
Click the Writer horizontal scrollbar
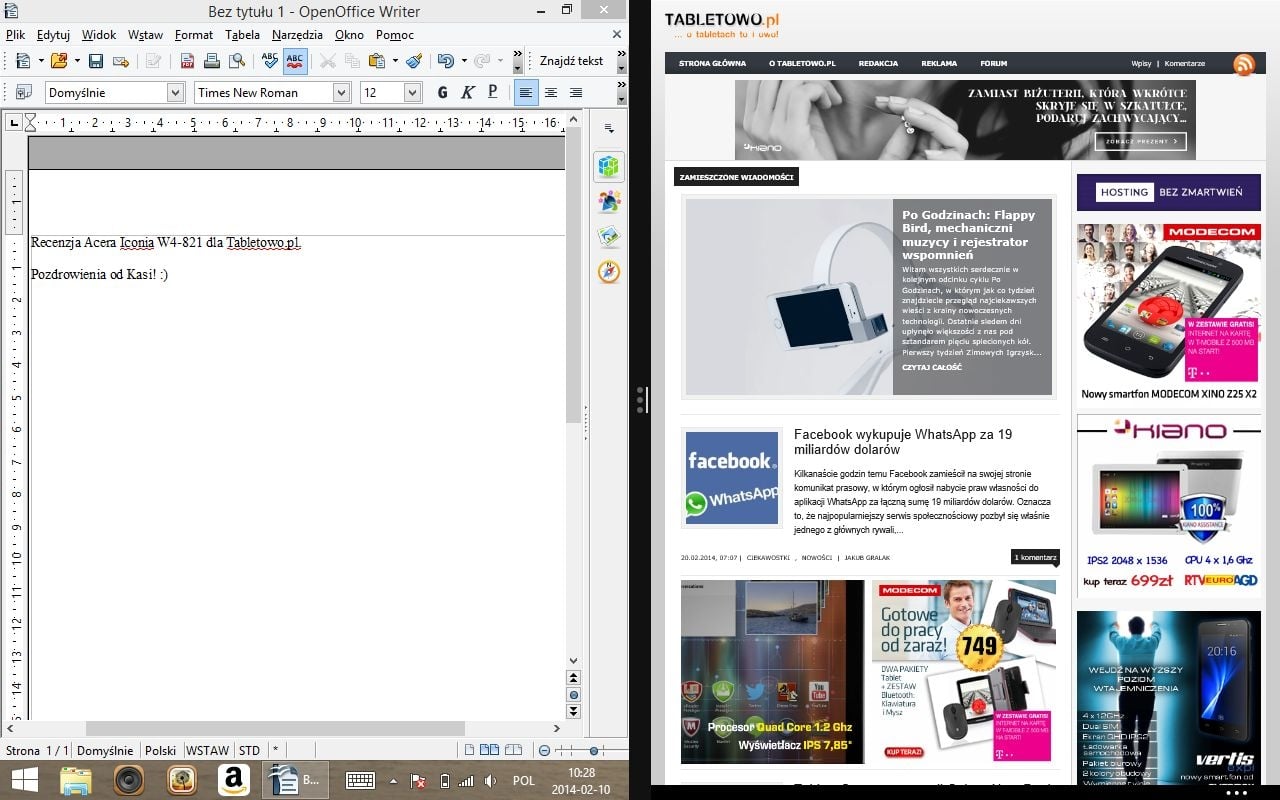275,729
